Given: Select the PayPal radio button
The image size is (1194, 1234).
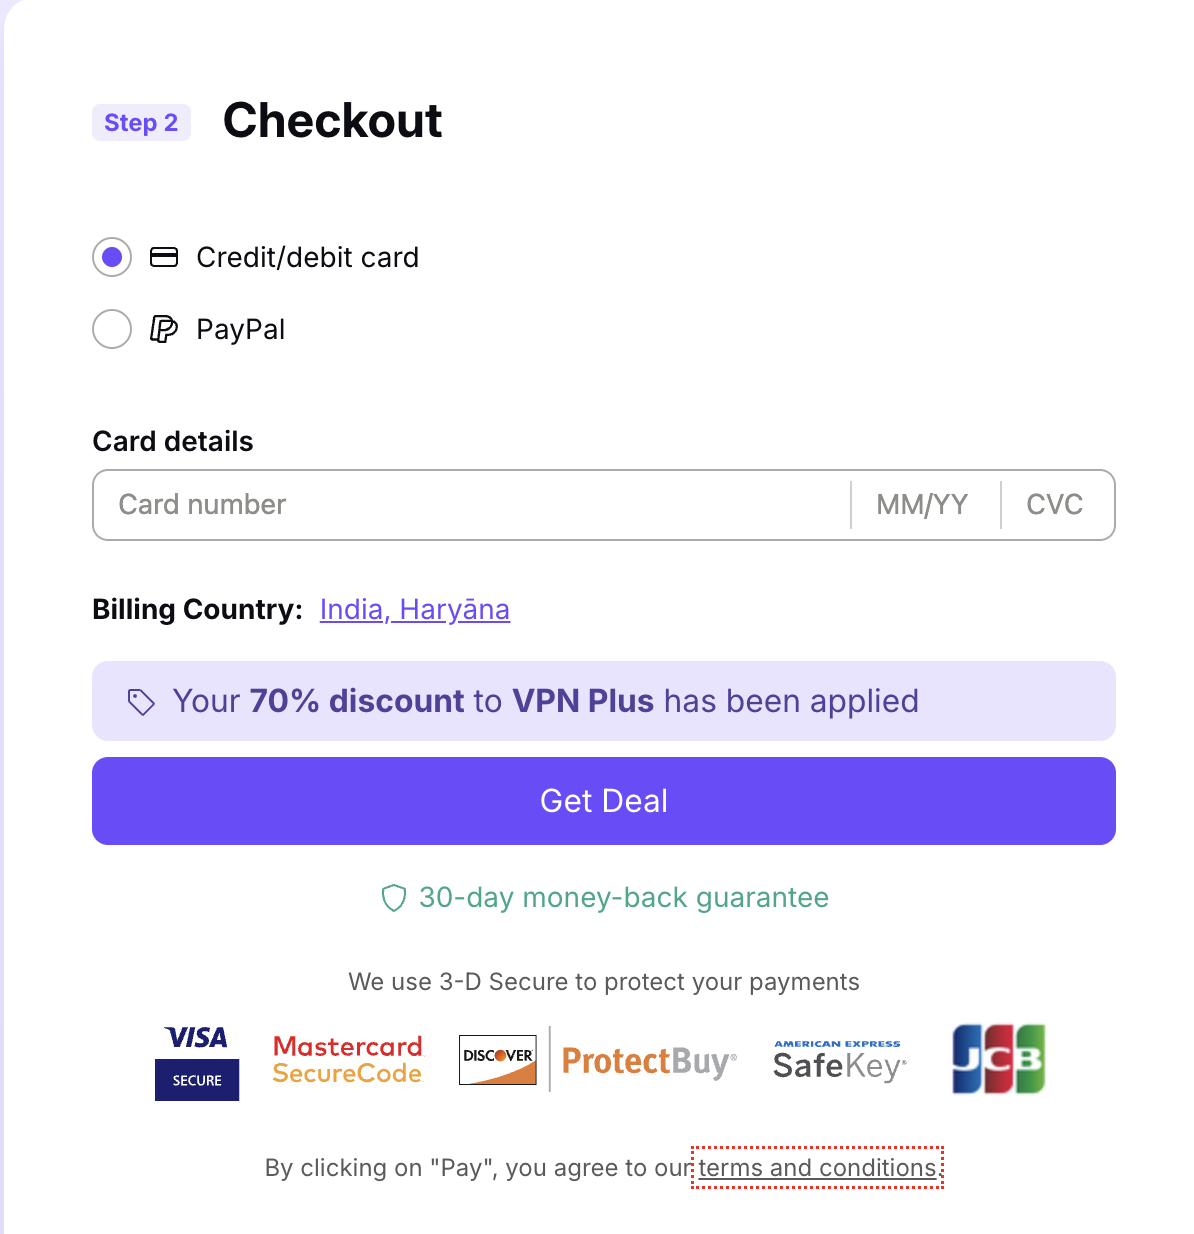Looking at the screenshot, I should pos(112,329).
